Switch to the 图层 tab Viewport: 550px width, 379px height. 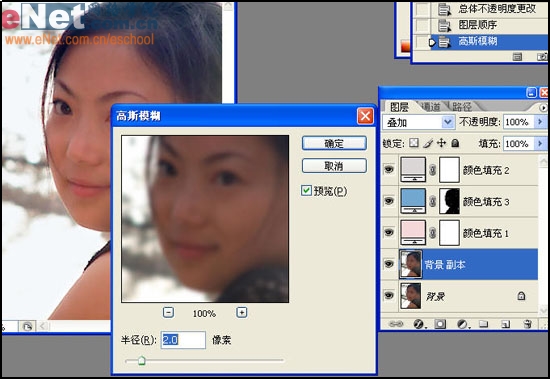pyautogui.click(x=399, y=107)
